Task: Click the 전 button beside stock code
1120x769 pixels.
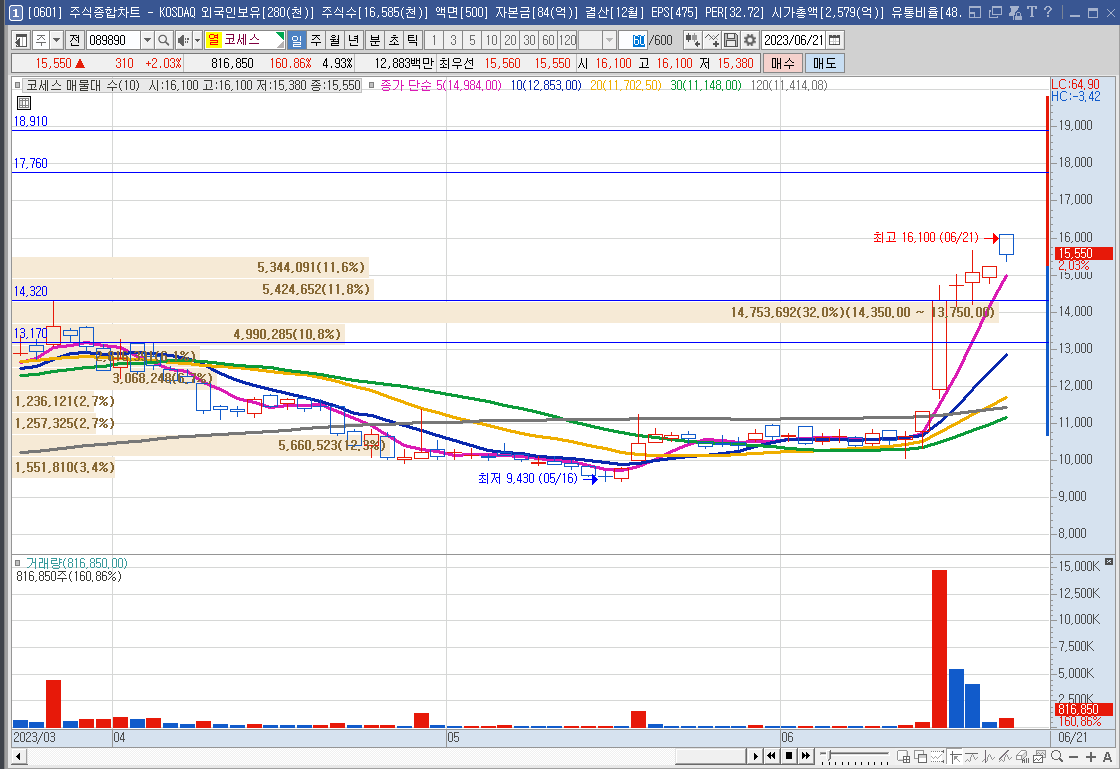Action: pos(74,40)
